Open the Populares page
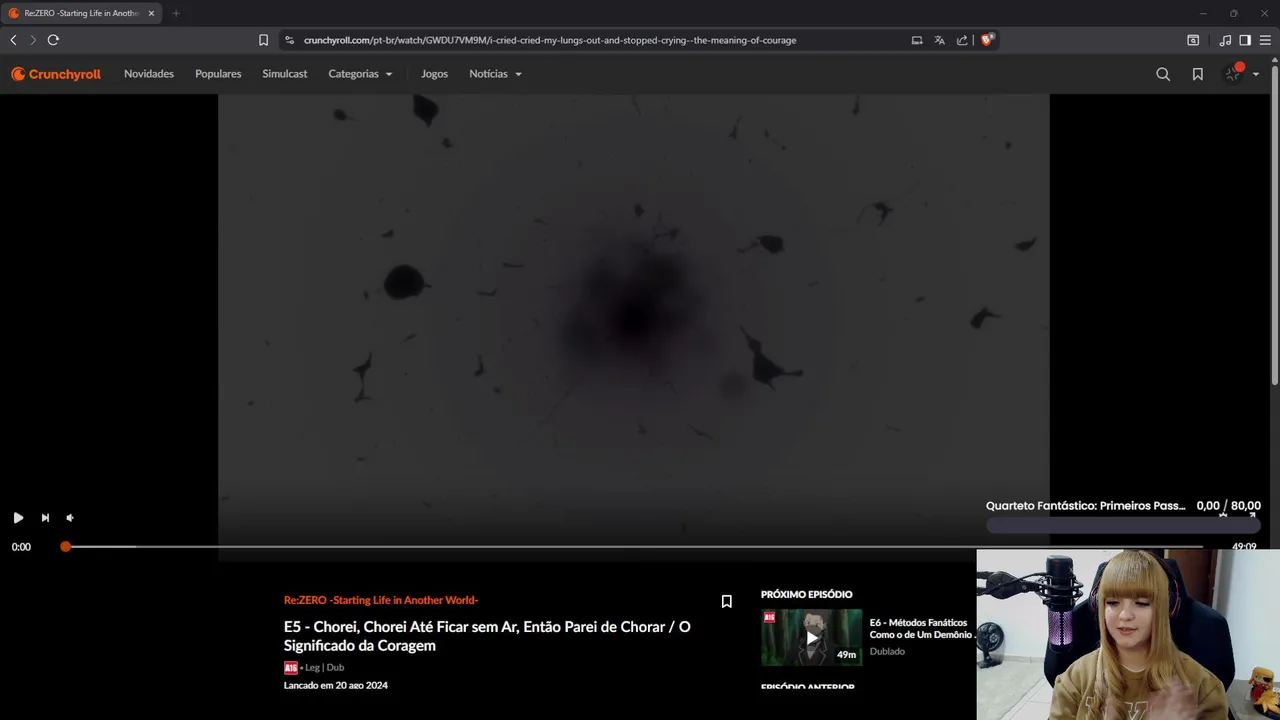 (218, 74)
